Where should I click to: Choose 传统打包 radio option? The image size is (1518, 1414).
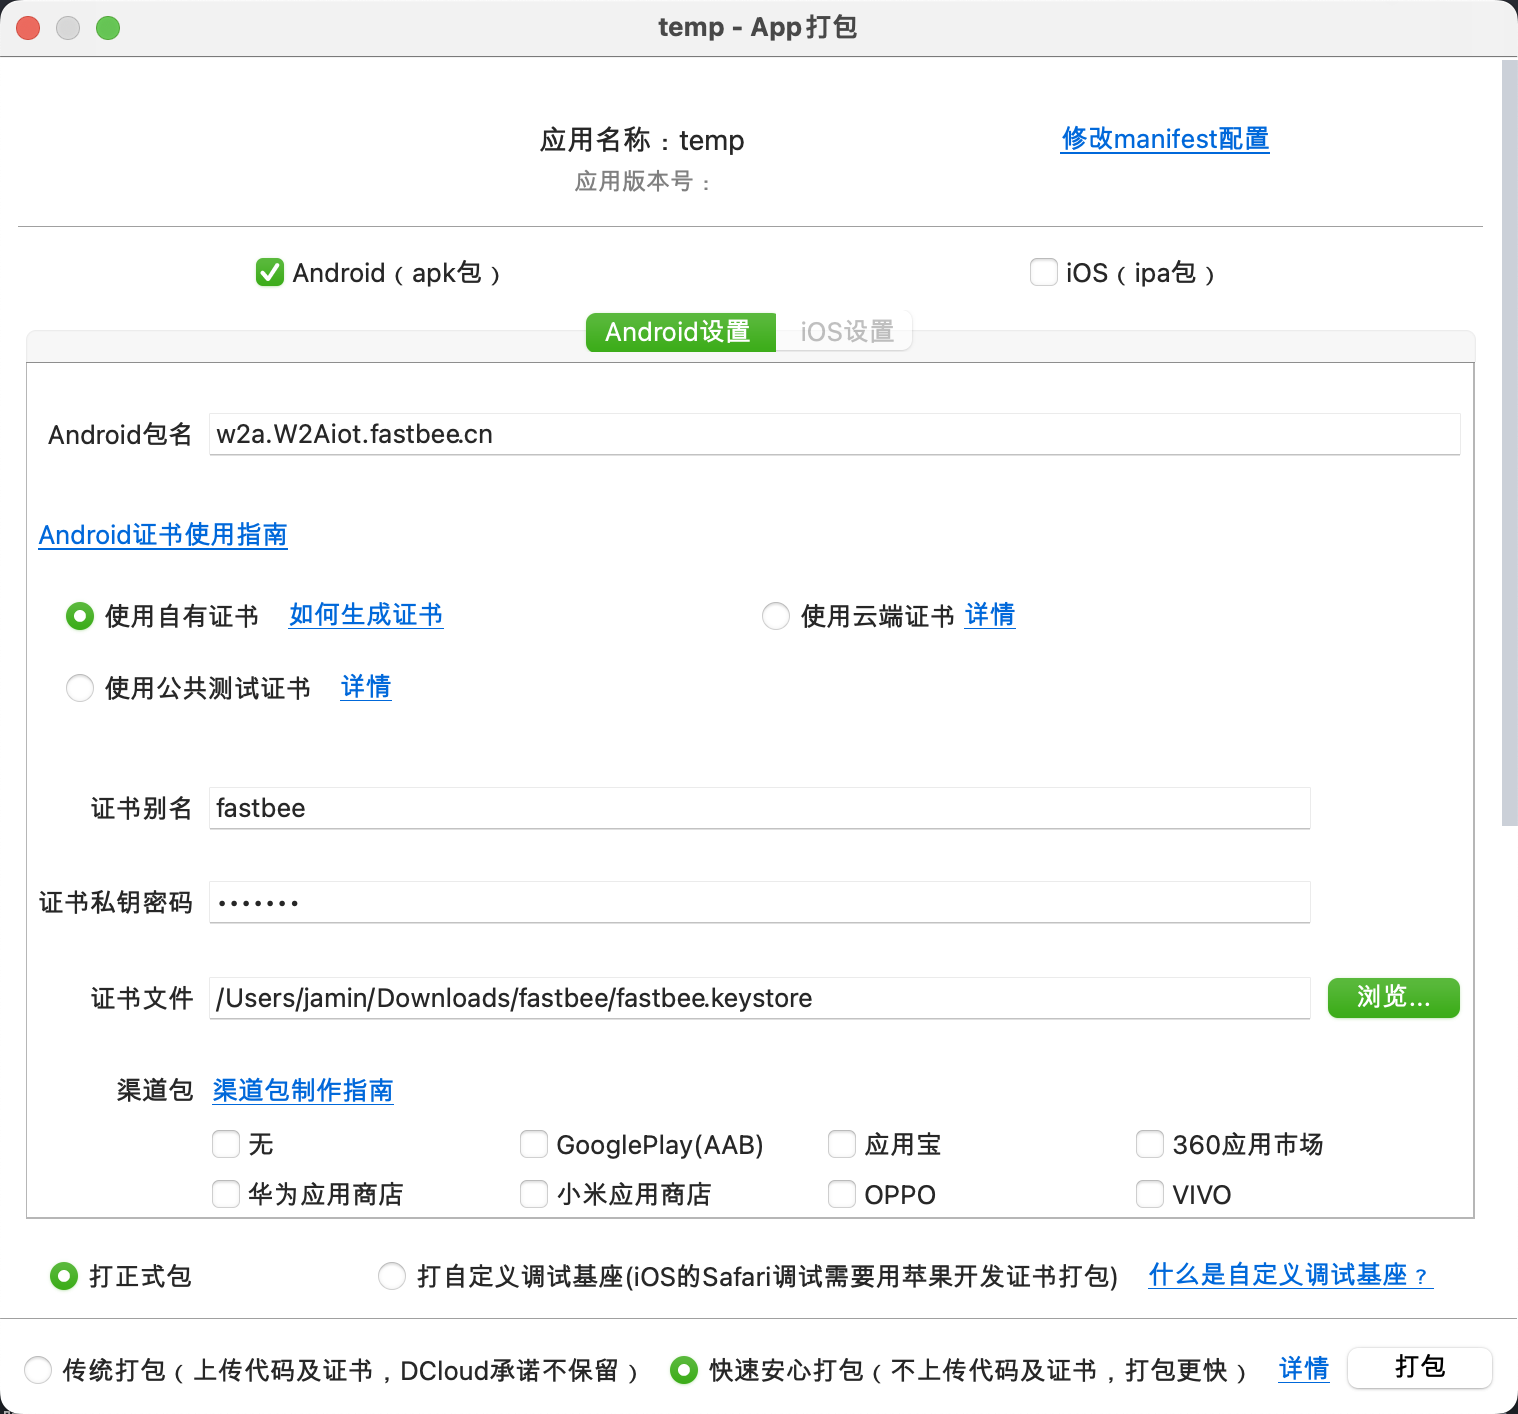[x=38, y=1370]
